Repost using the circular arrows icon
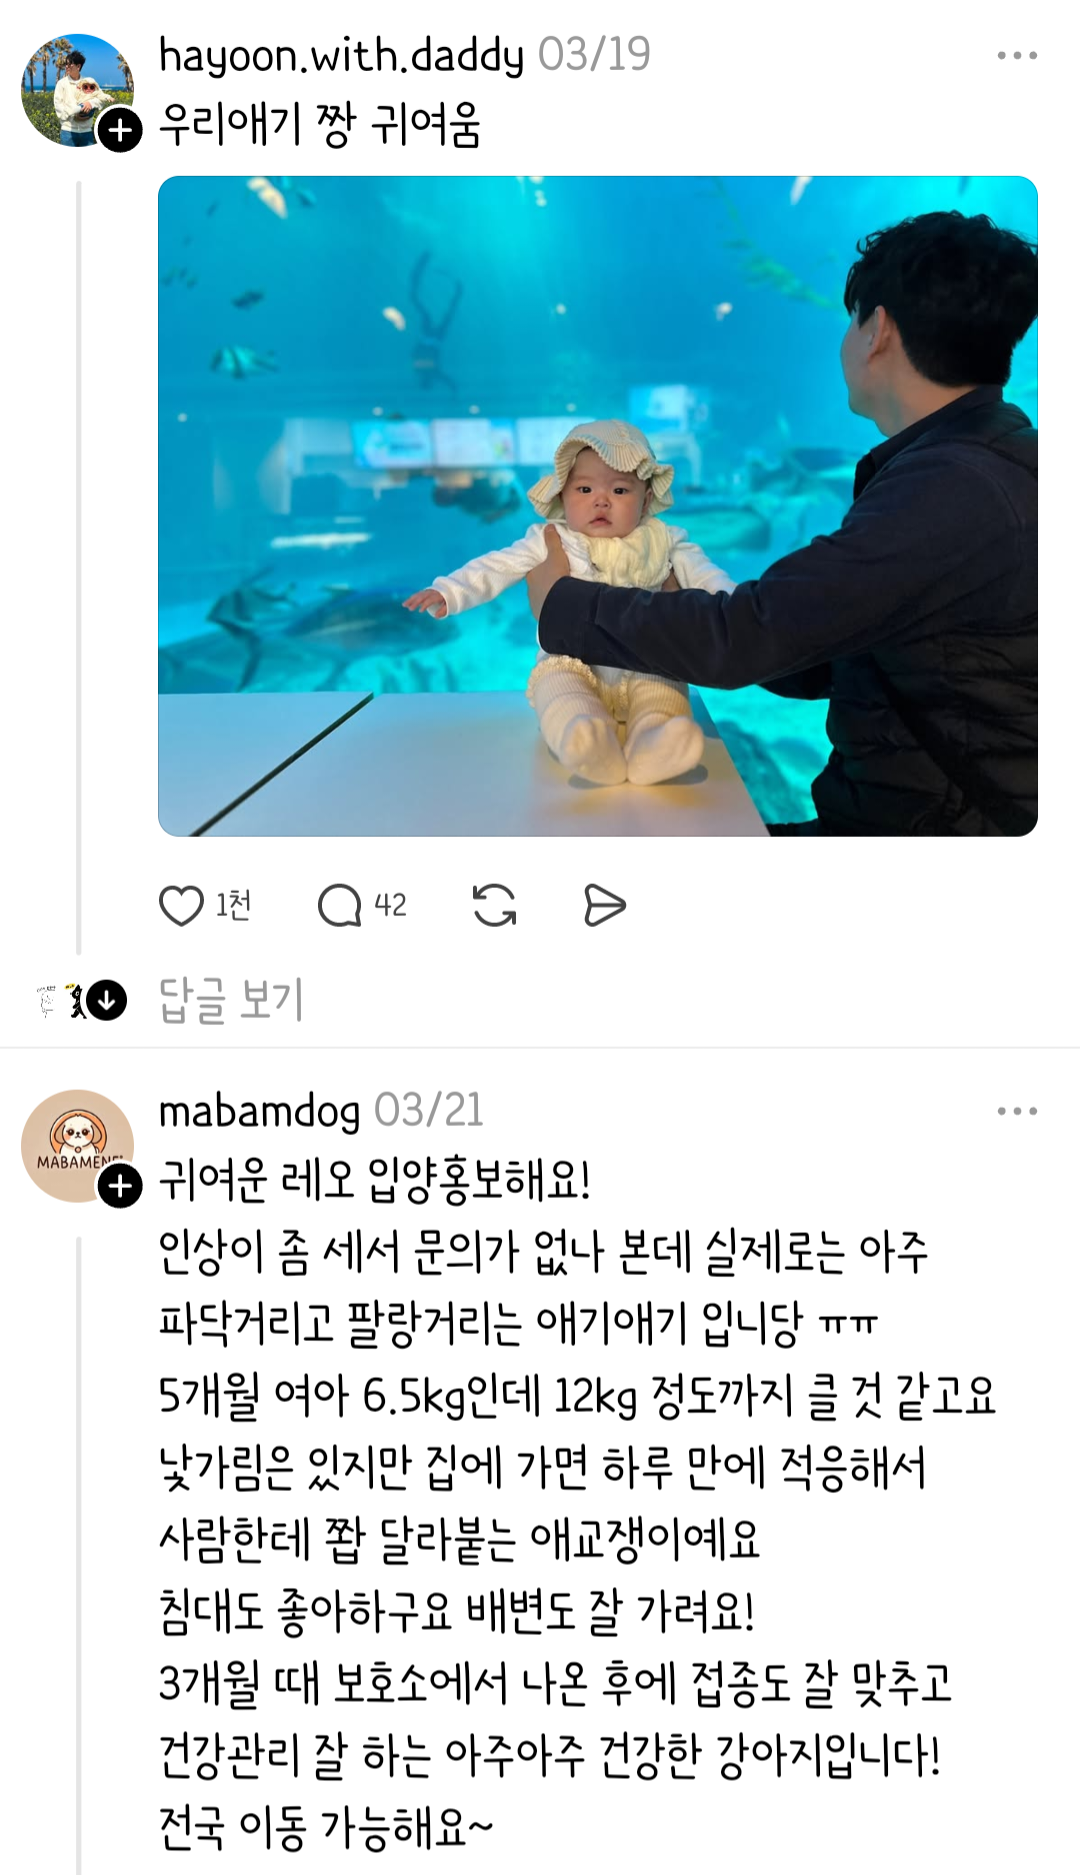The image size is (1080, 1875). [494, 905]
